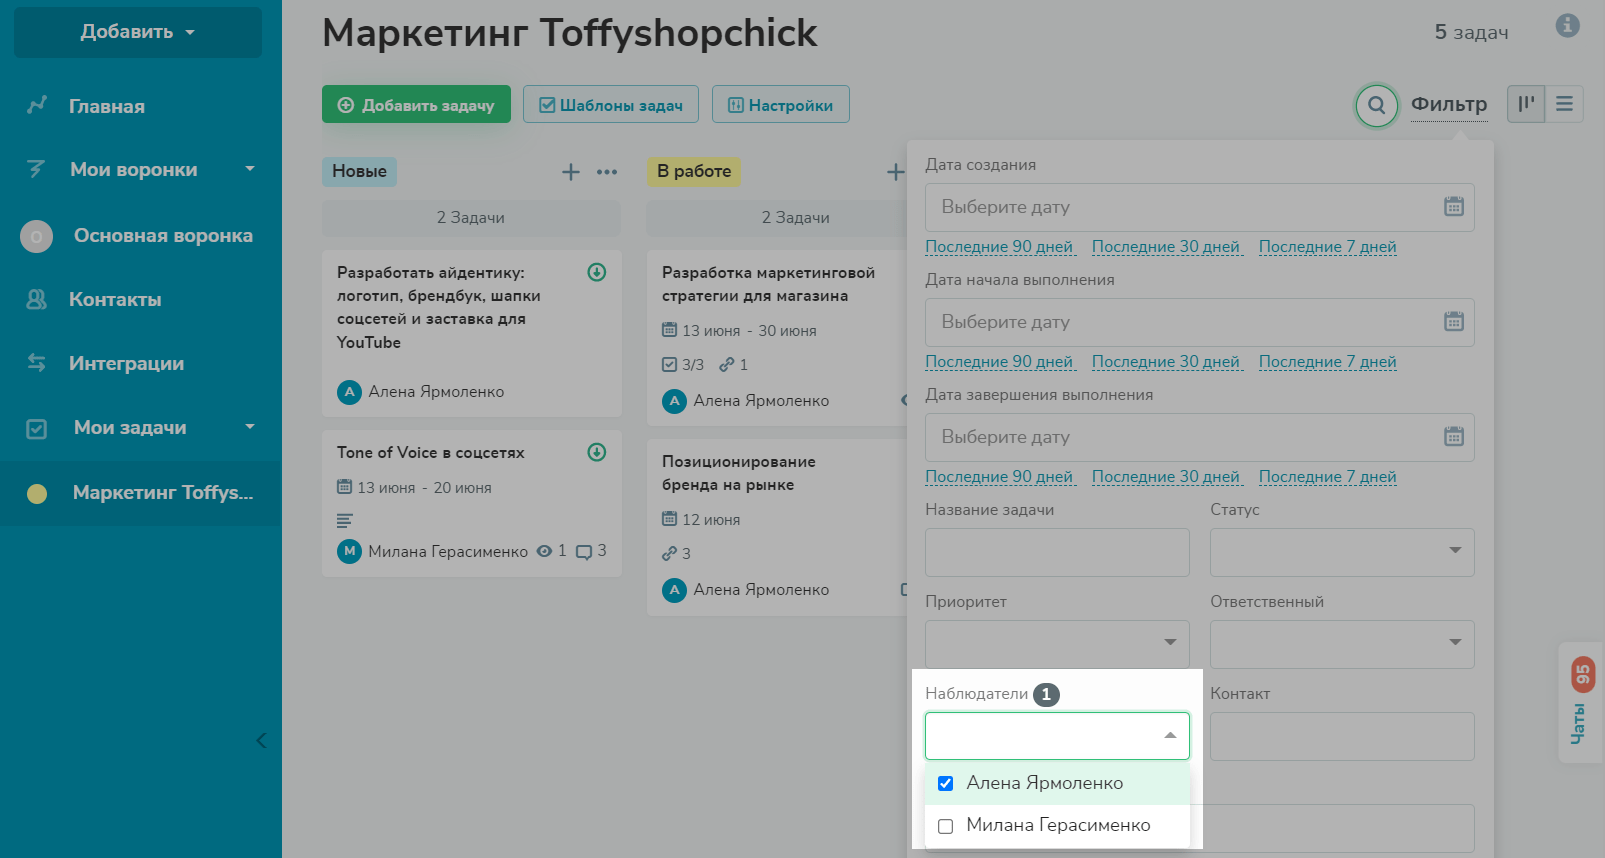This screenshot has height=858, width=1605.
Task: Click Наблюдатели count badge 1
Action: [x=1046, y=694]
